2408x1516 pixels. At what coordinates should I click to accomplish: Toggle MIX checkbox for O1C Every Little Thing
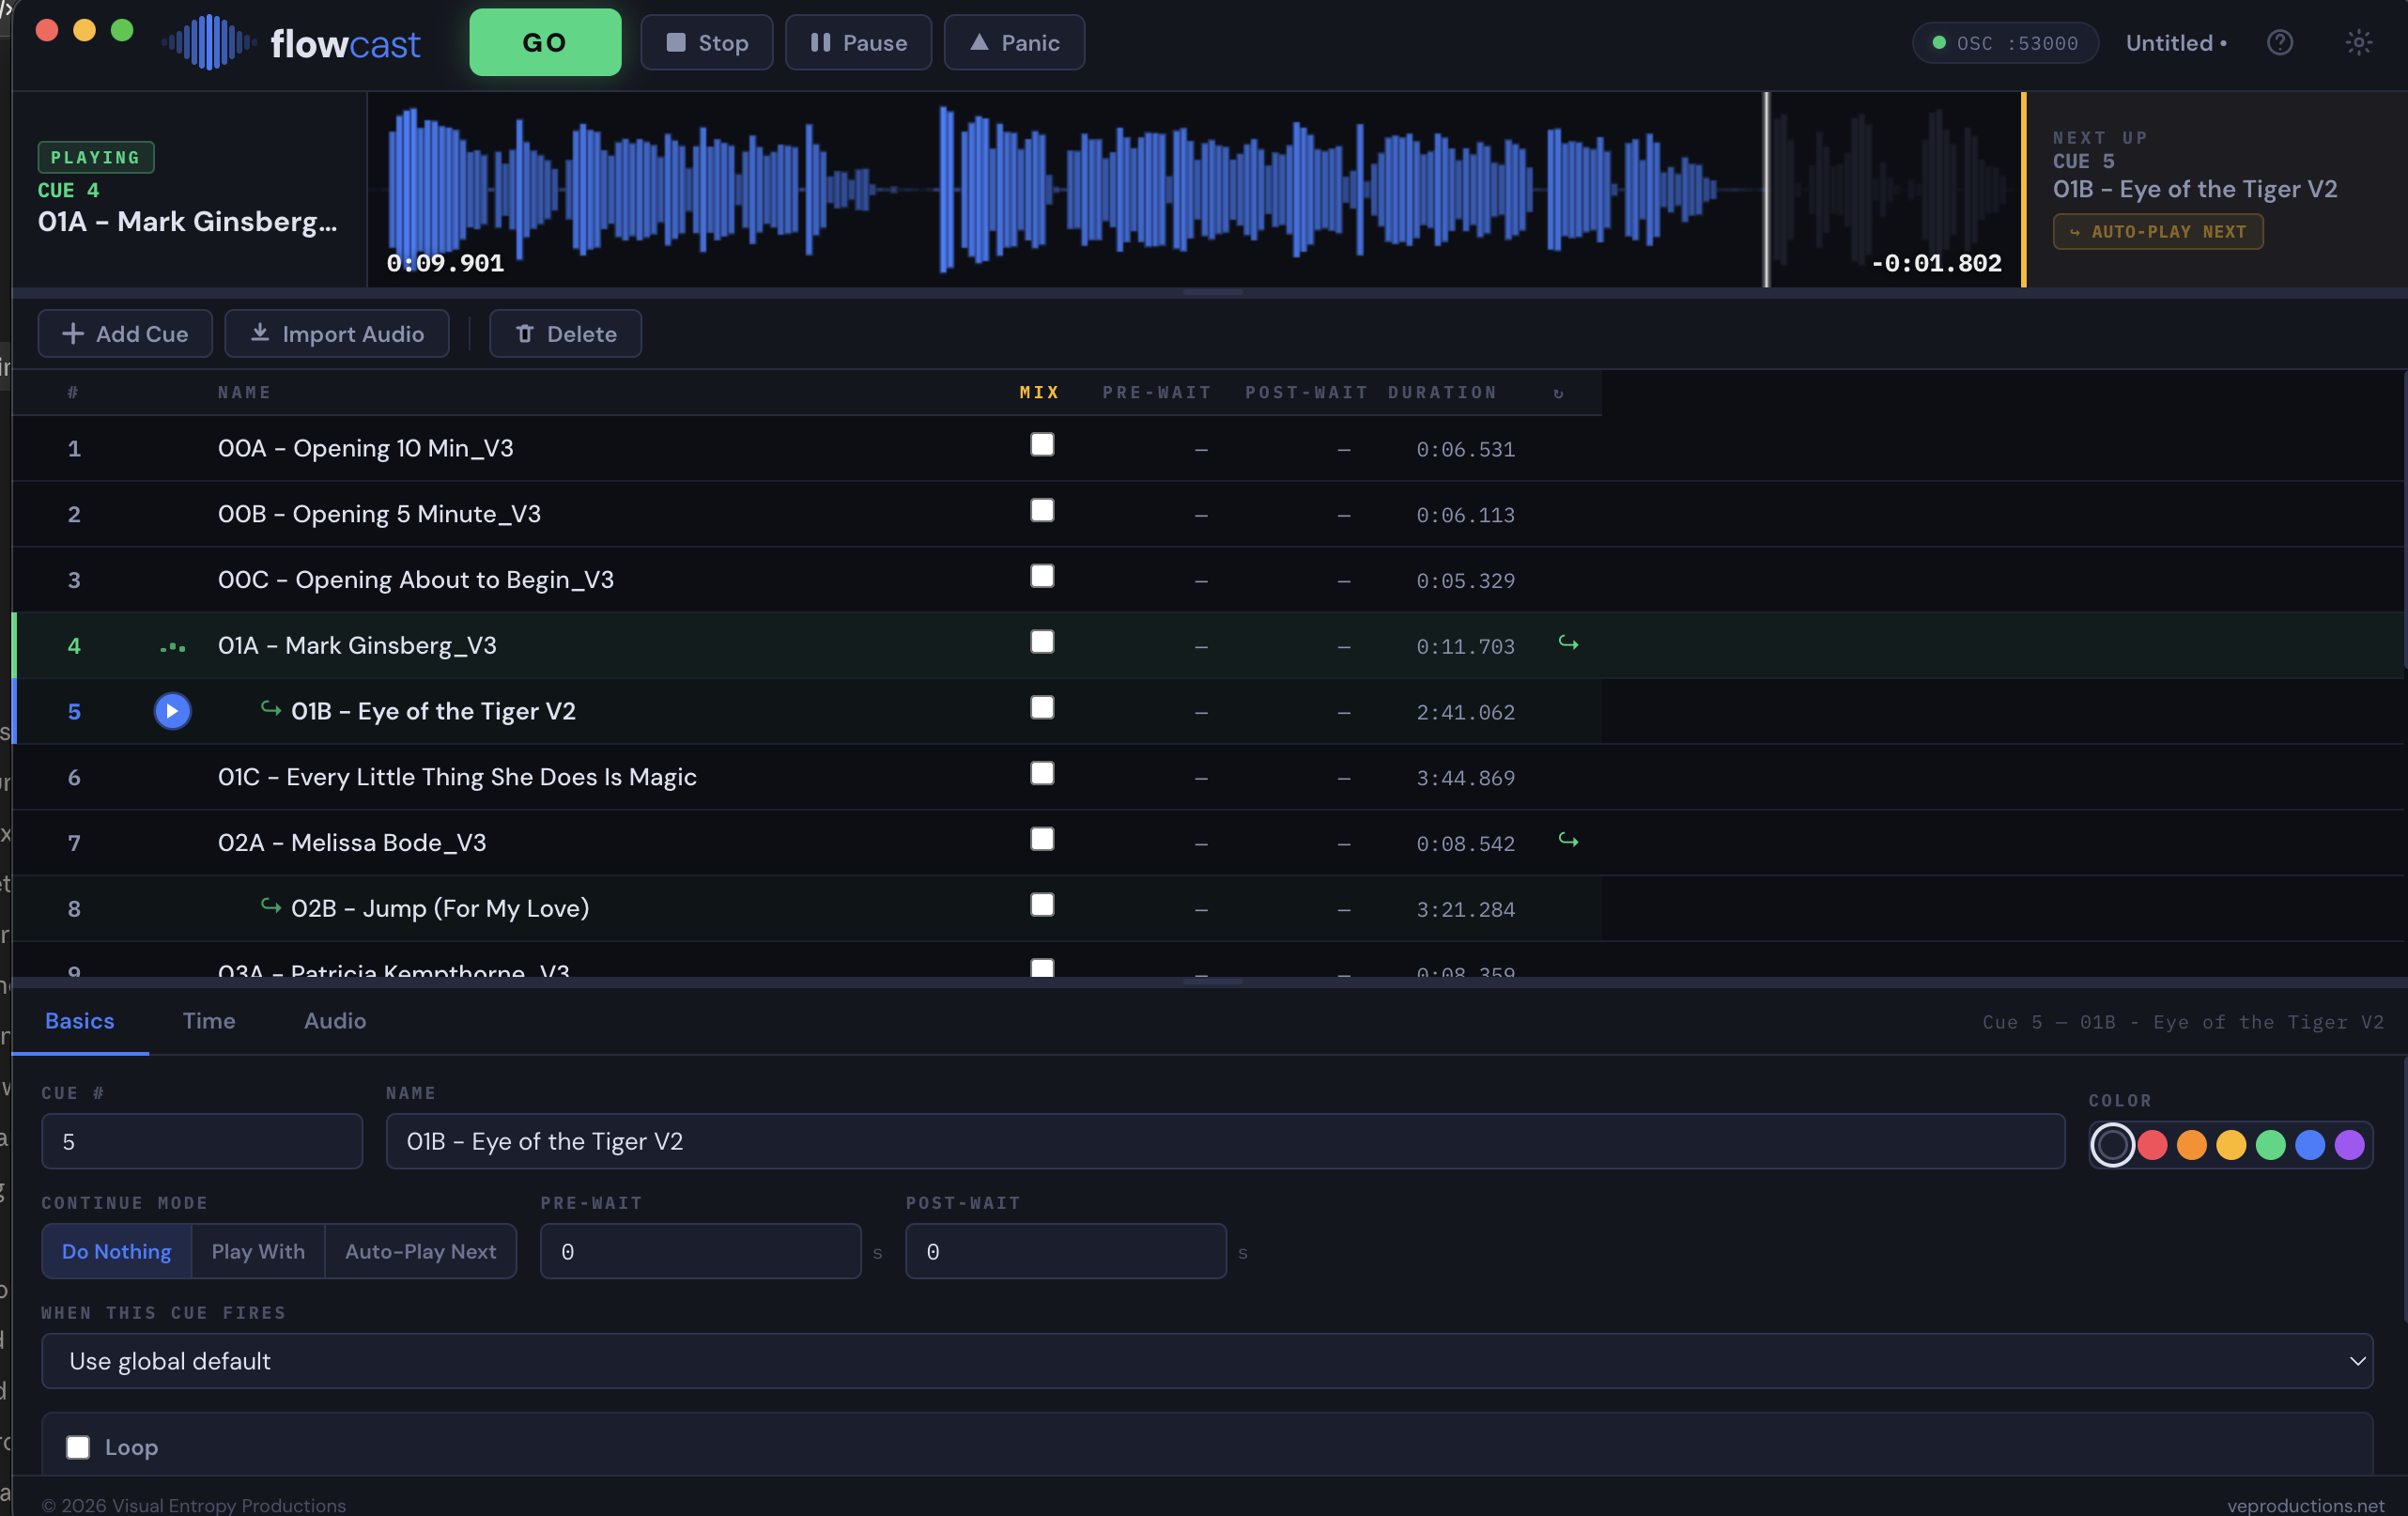coord(1042,774)
